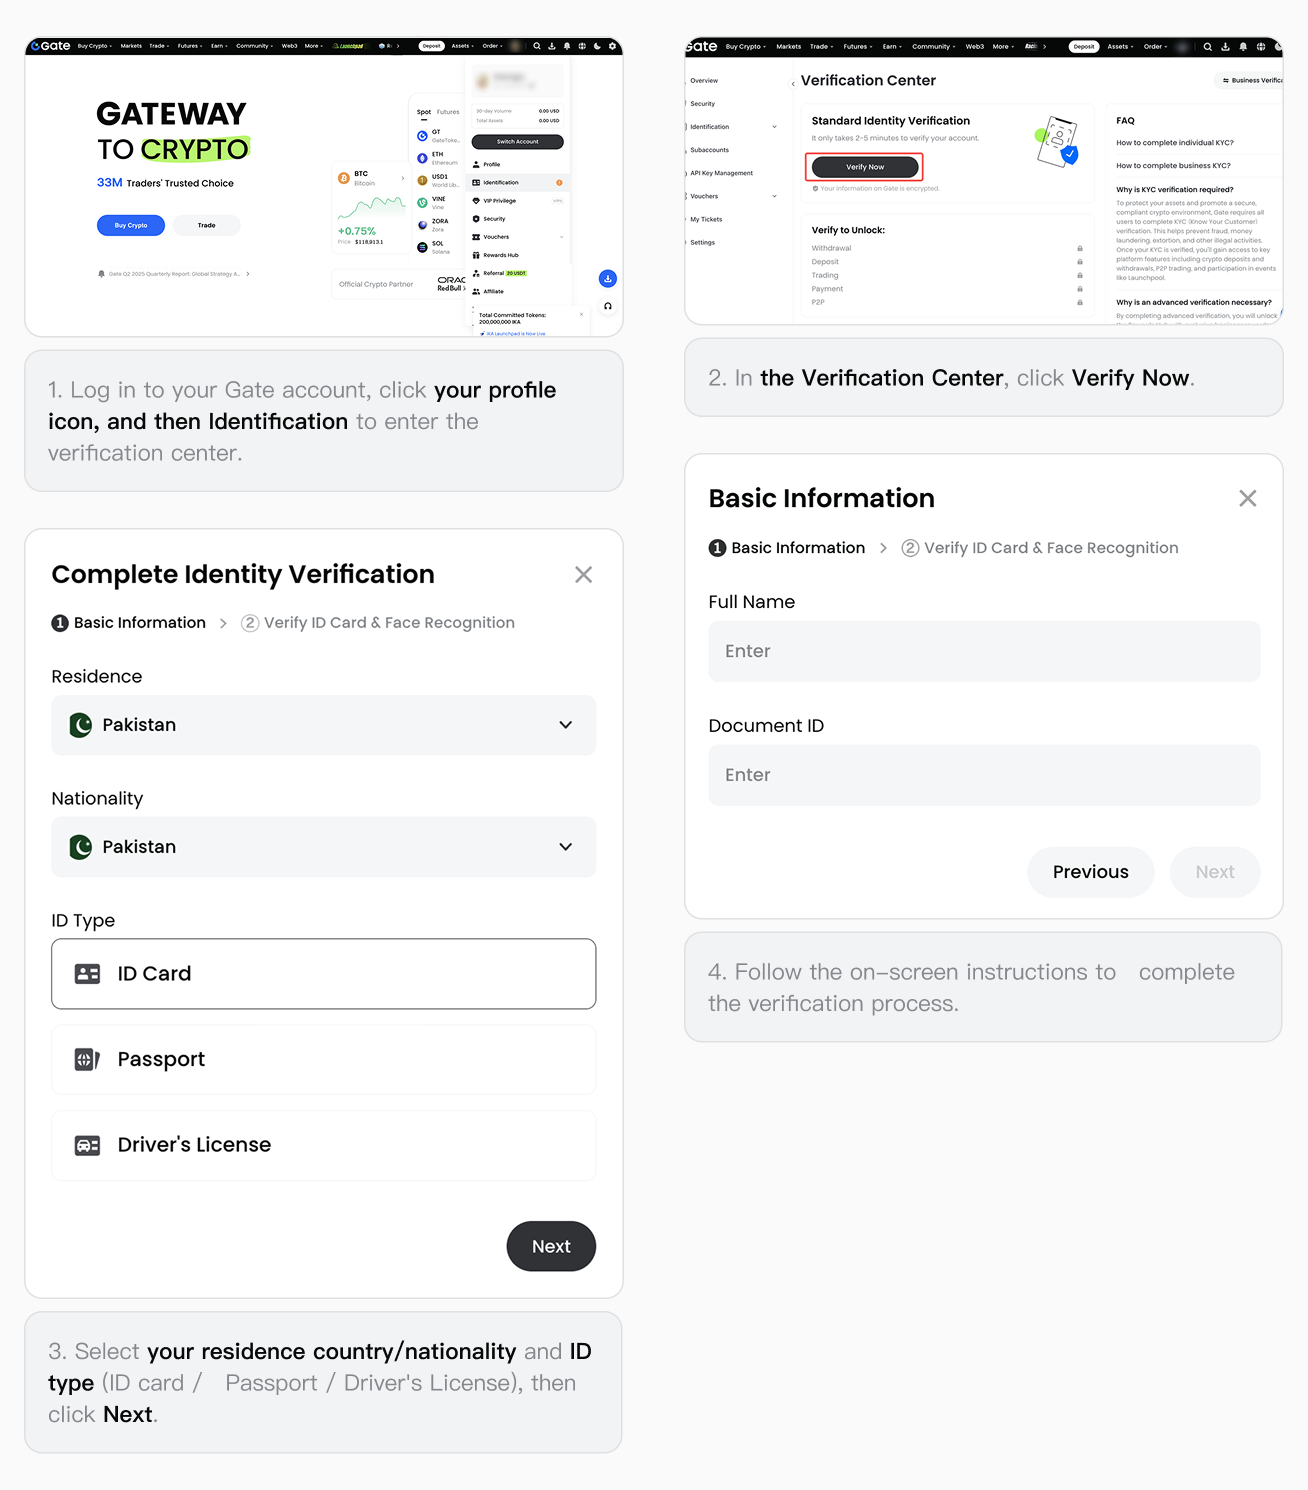Screen dimensions: 1308x1490
Task: Select ID Card as the ID type
Action: [323, 974]
